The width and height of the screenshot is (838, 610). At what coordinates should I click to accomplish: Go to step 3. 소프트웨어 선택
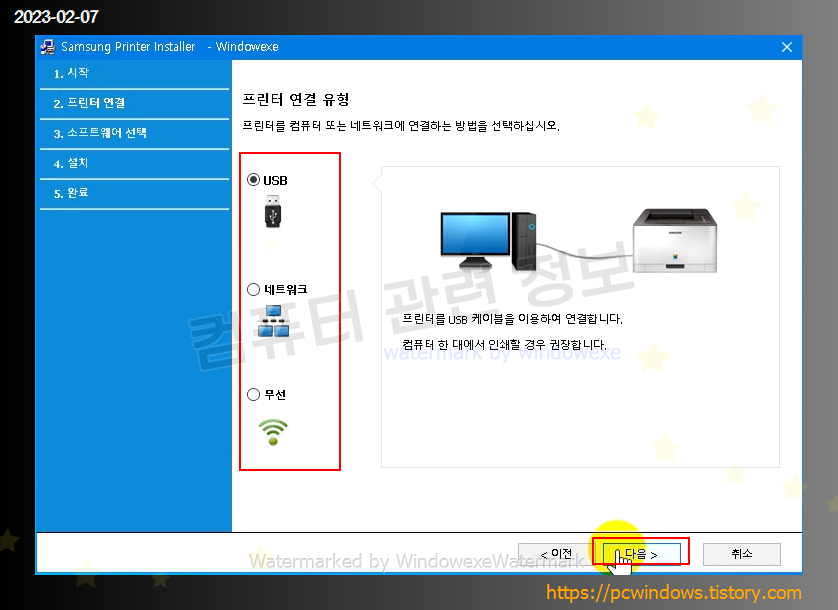[x=134, y=134]
